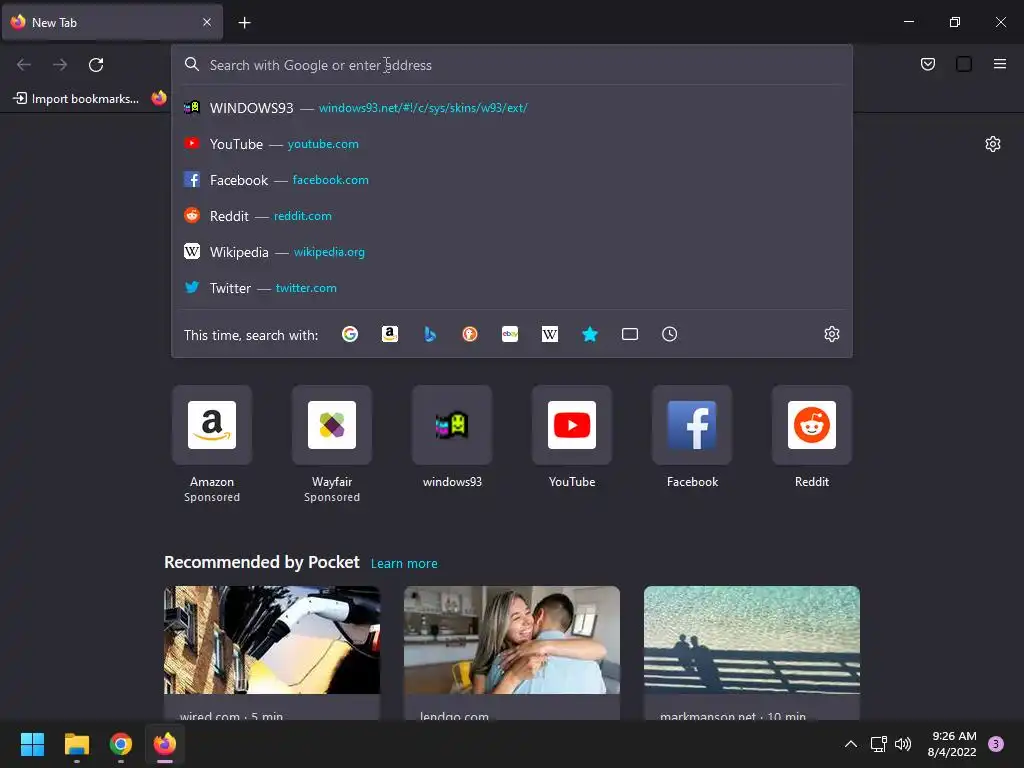Image resolution: width=1024 pixels, height=768 pixels.
Task: Switch to Chrome on the taskbar
Action: point(121,744)
